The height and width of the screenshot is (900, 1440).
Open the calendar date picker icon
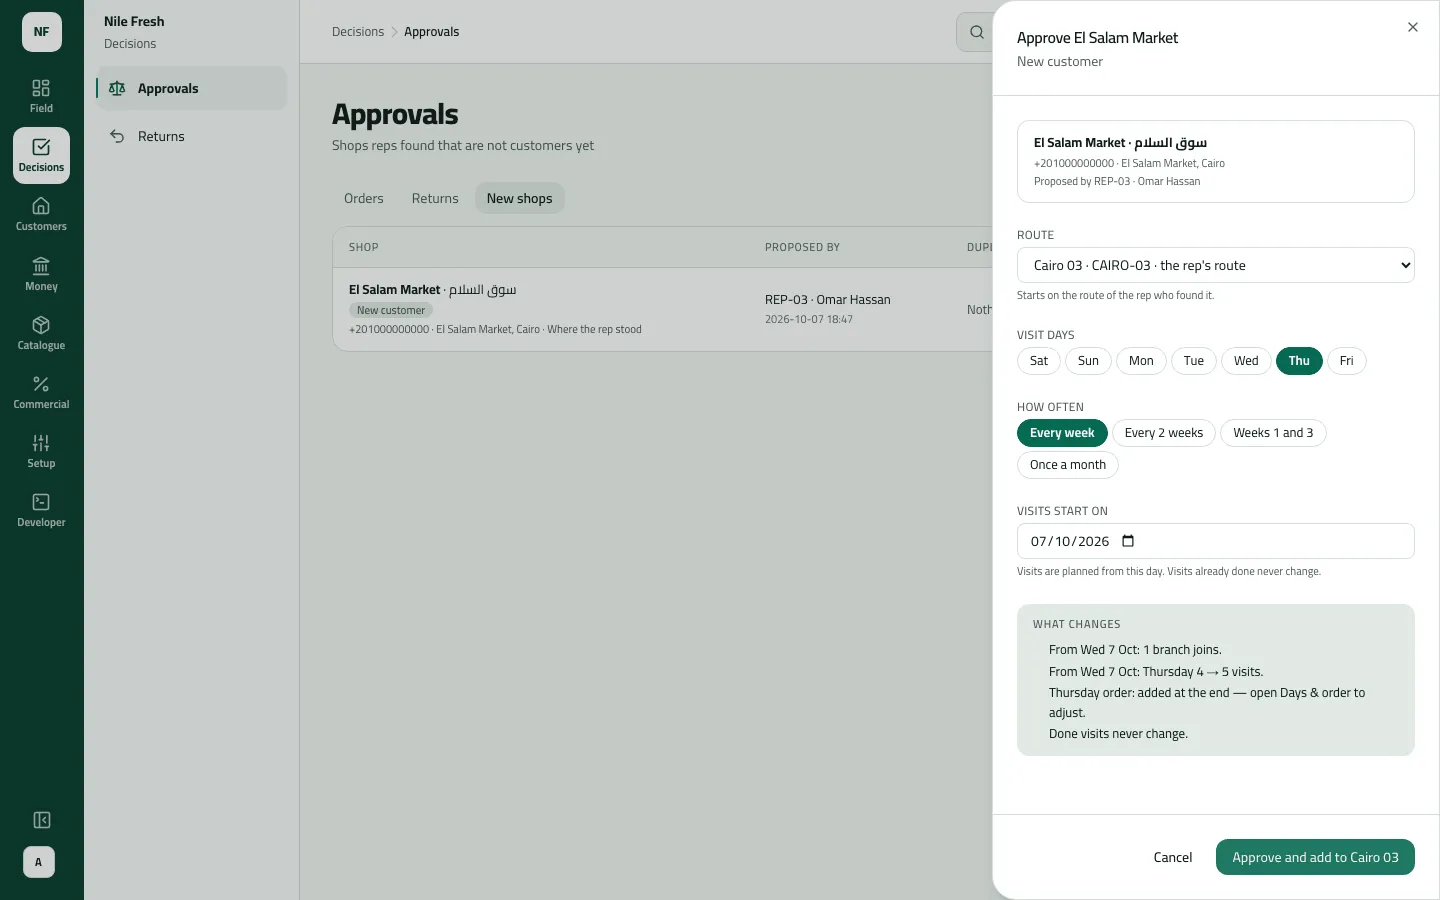pyautogui.click(x=1128, y=541)
